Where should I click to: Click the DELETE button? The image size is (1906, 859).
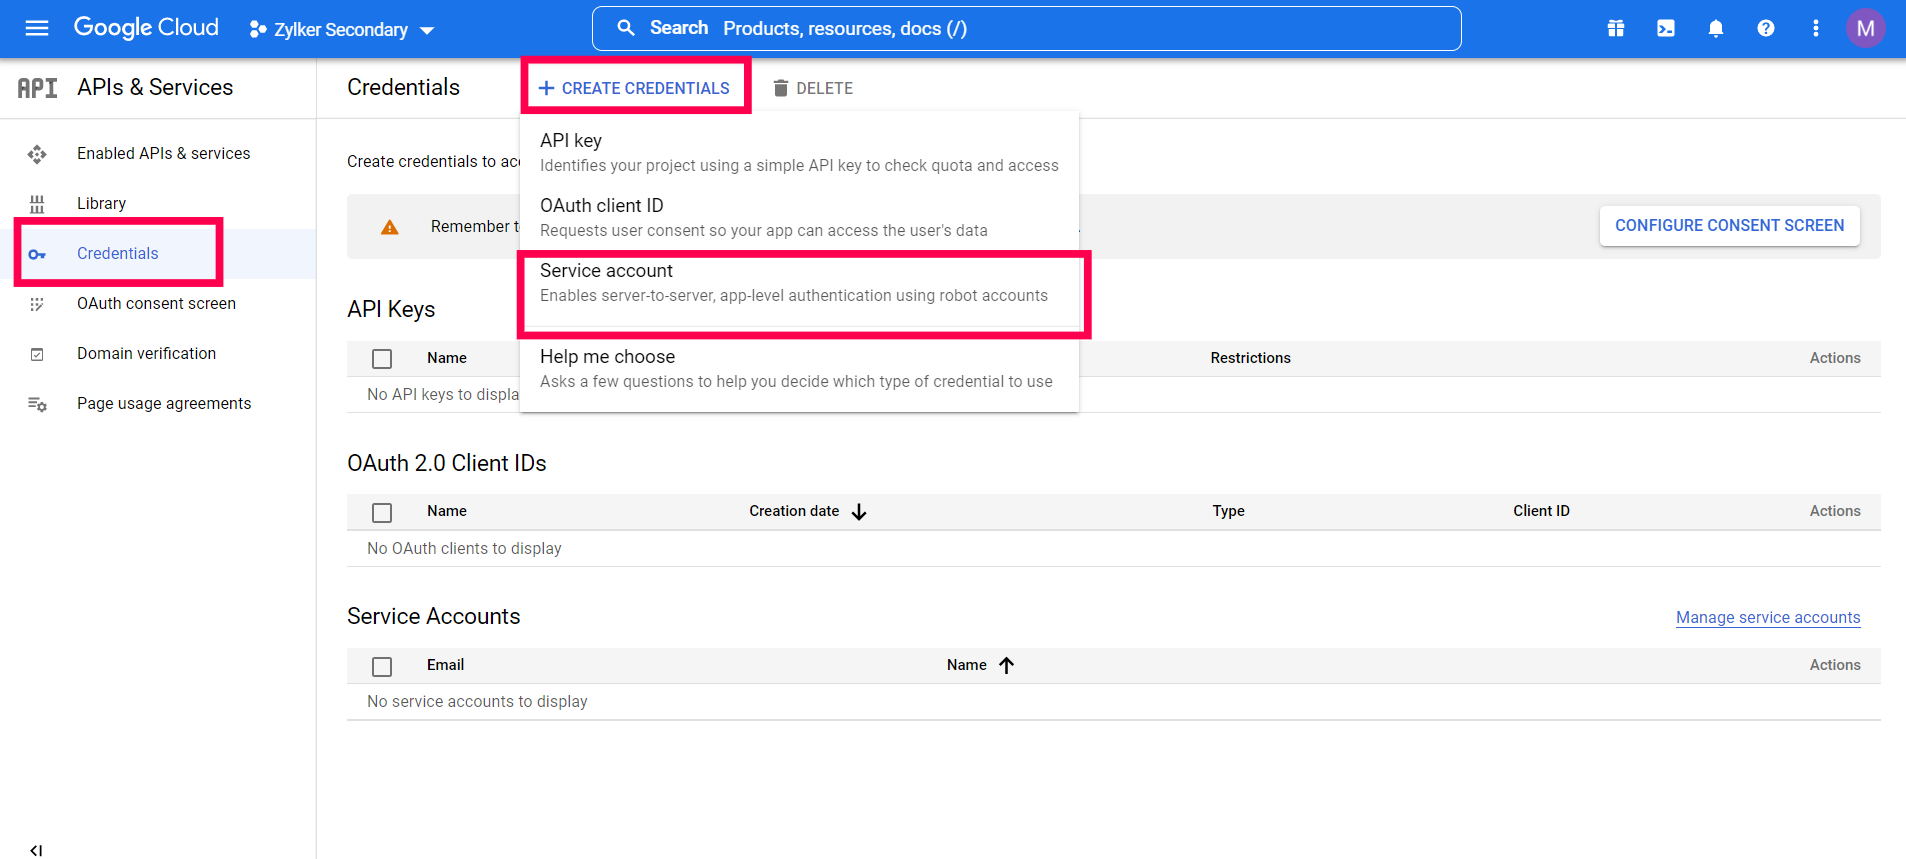[x=813, y=88]
